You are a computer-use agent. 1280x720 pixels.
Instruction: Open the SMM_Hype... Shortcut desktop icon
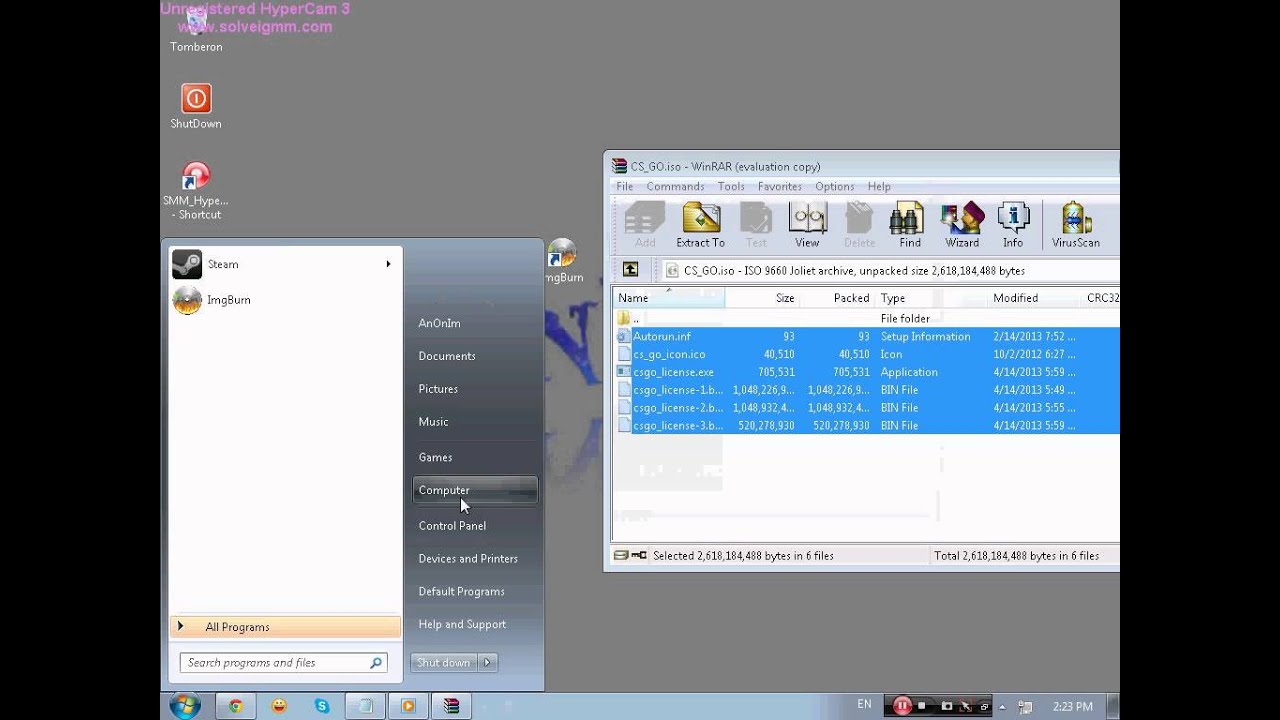(x=196, y=191)
